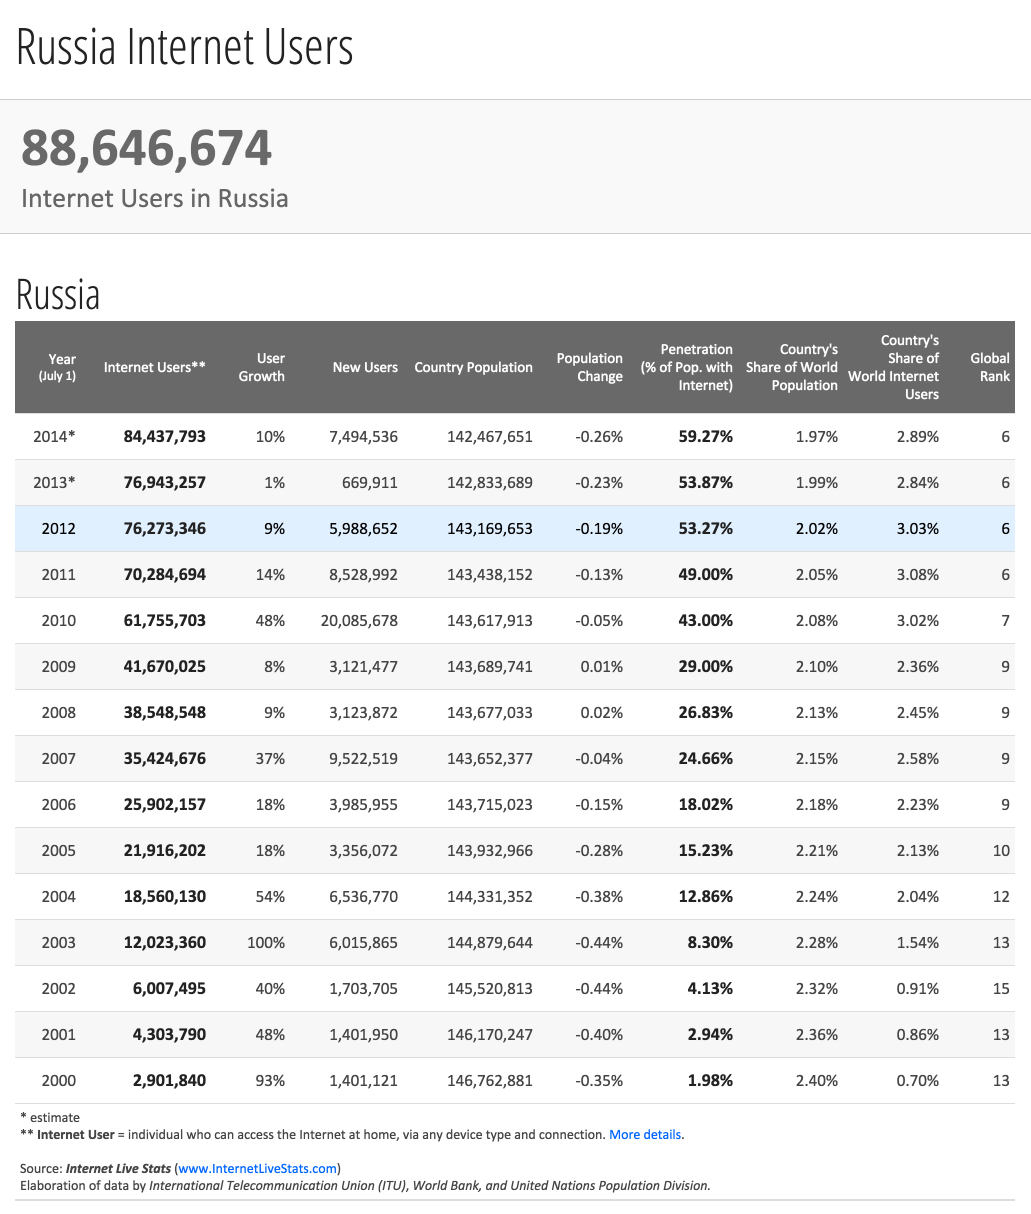Click the 'More details' link
The image size is (1031, 1214).
pyautogui.click(x=645, y=1135)
